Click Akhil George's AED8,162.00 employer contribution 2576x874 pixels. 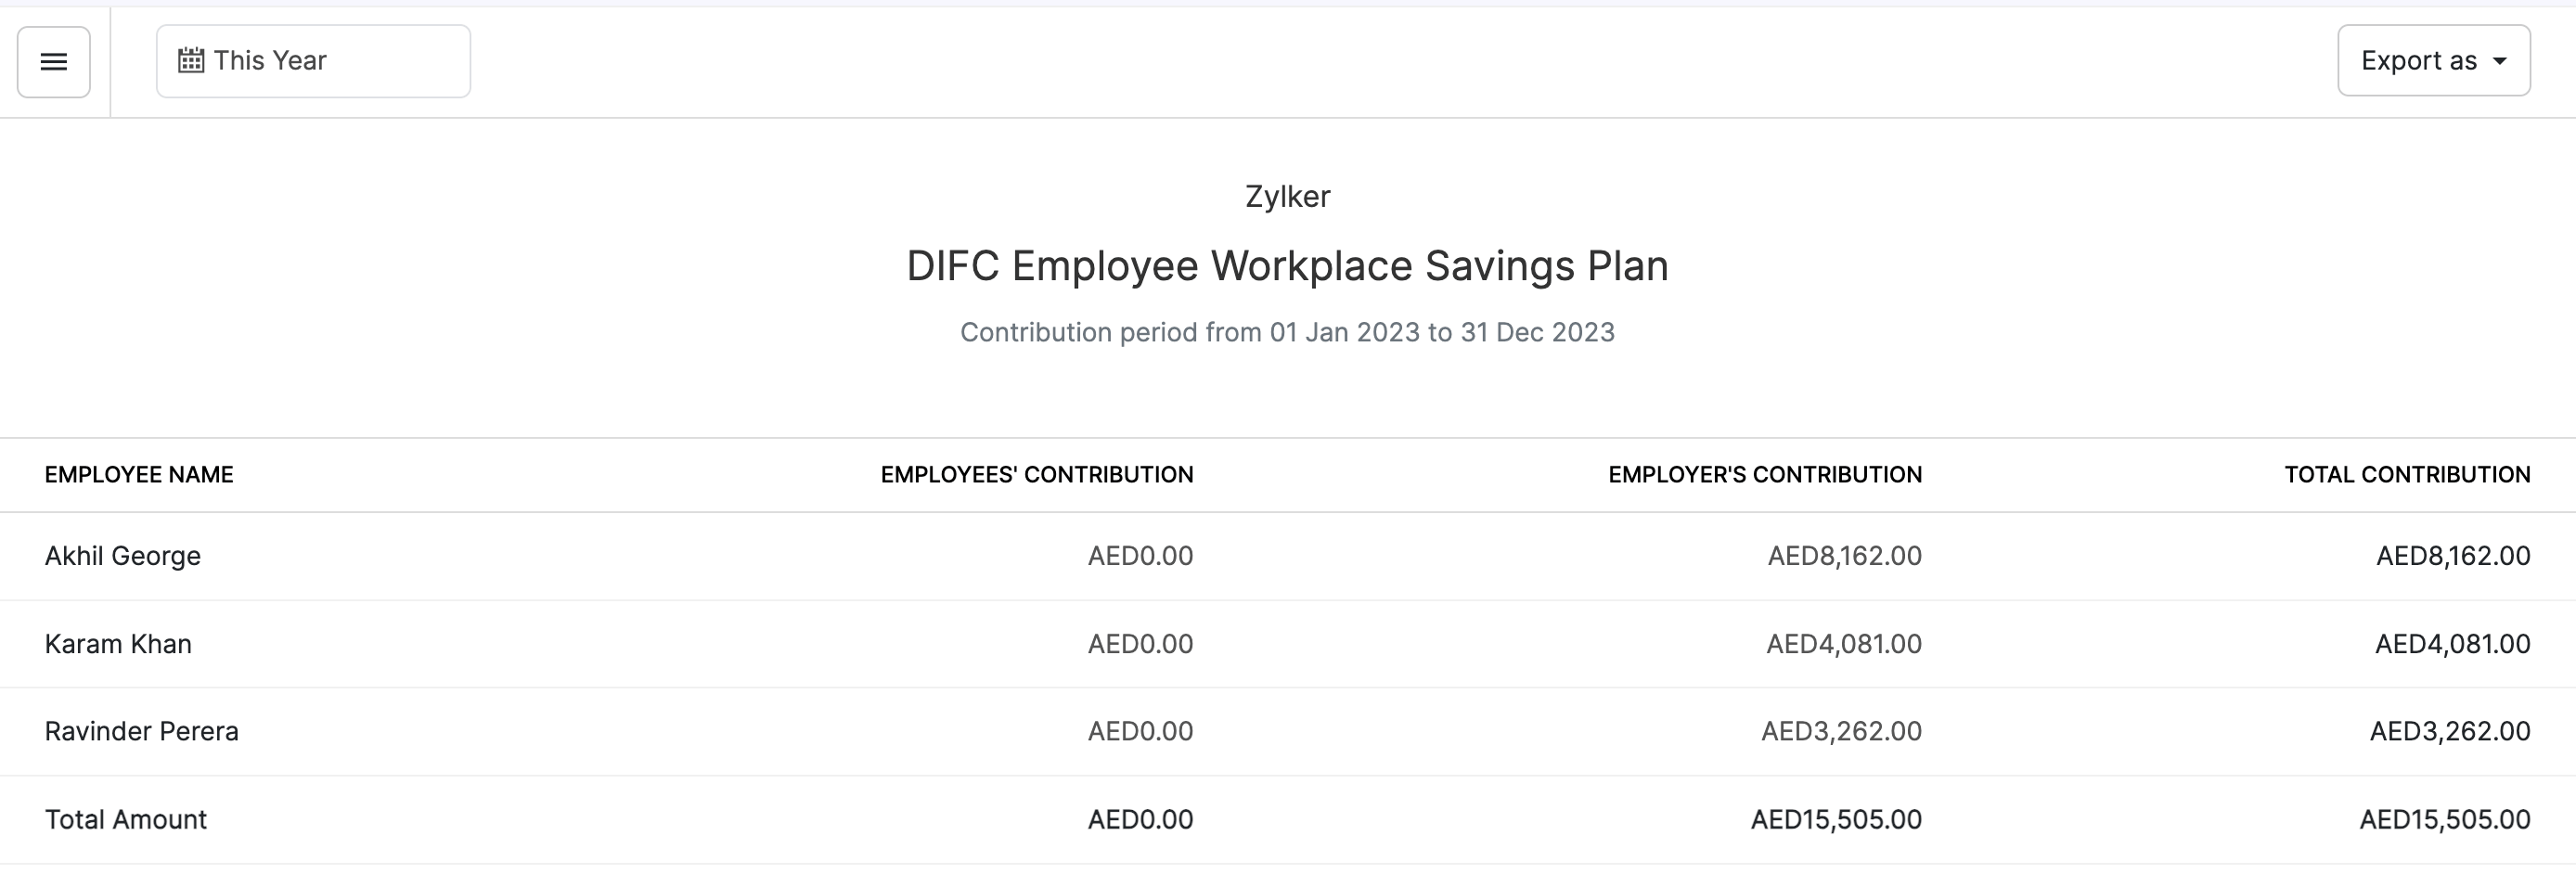click(1844, 556)
